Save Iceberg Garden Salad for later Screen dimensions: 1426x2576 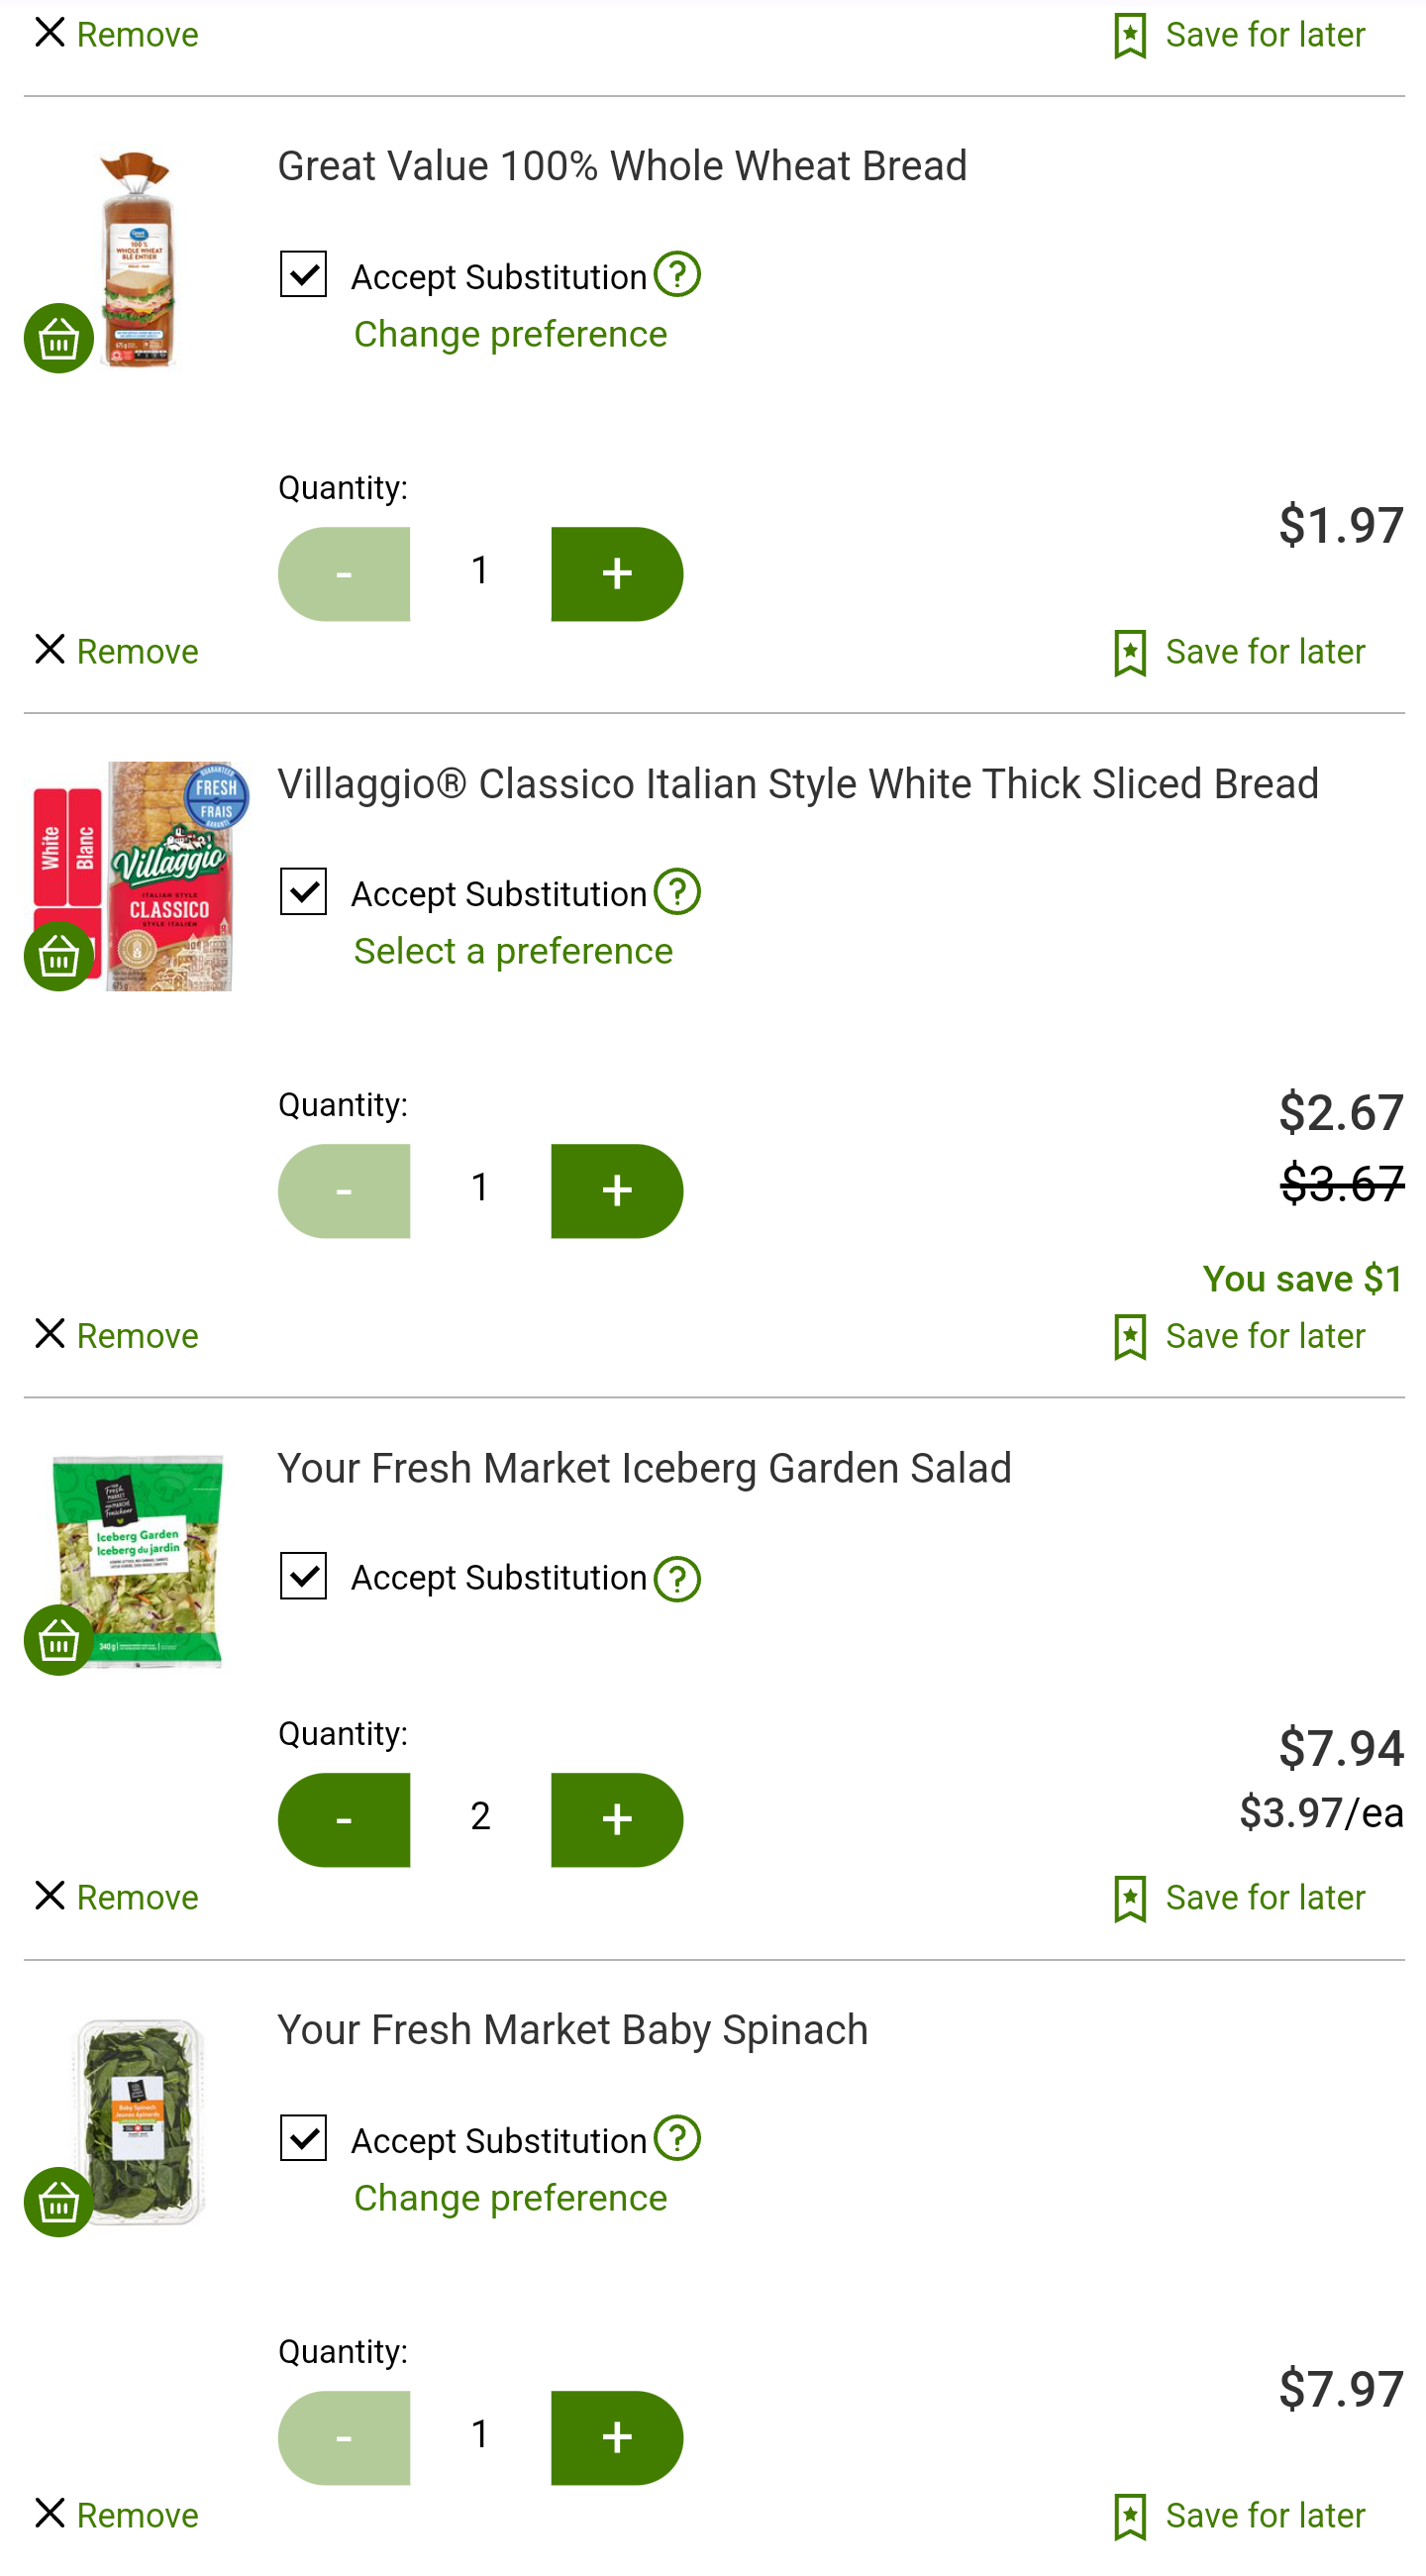point(1238,1897)
